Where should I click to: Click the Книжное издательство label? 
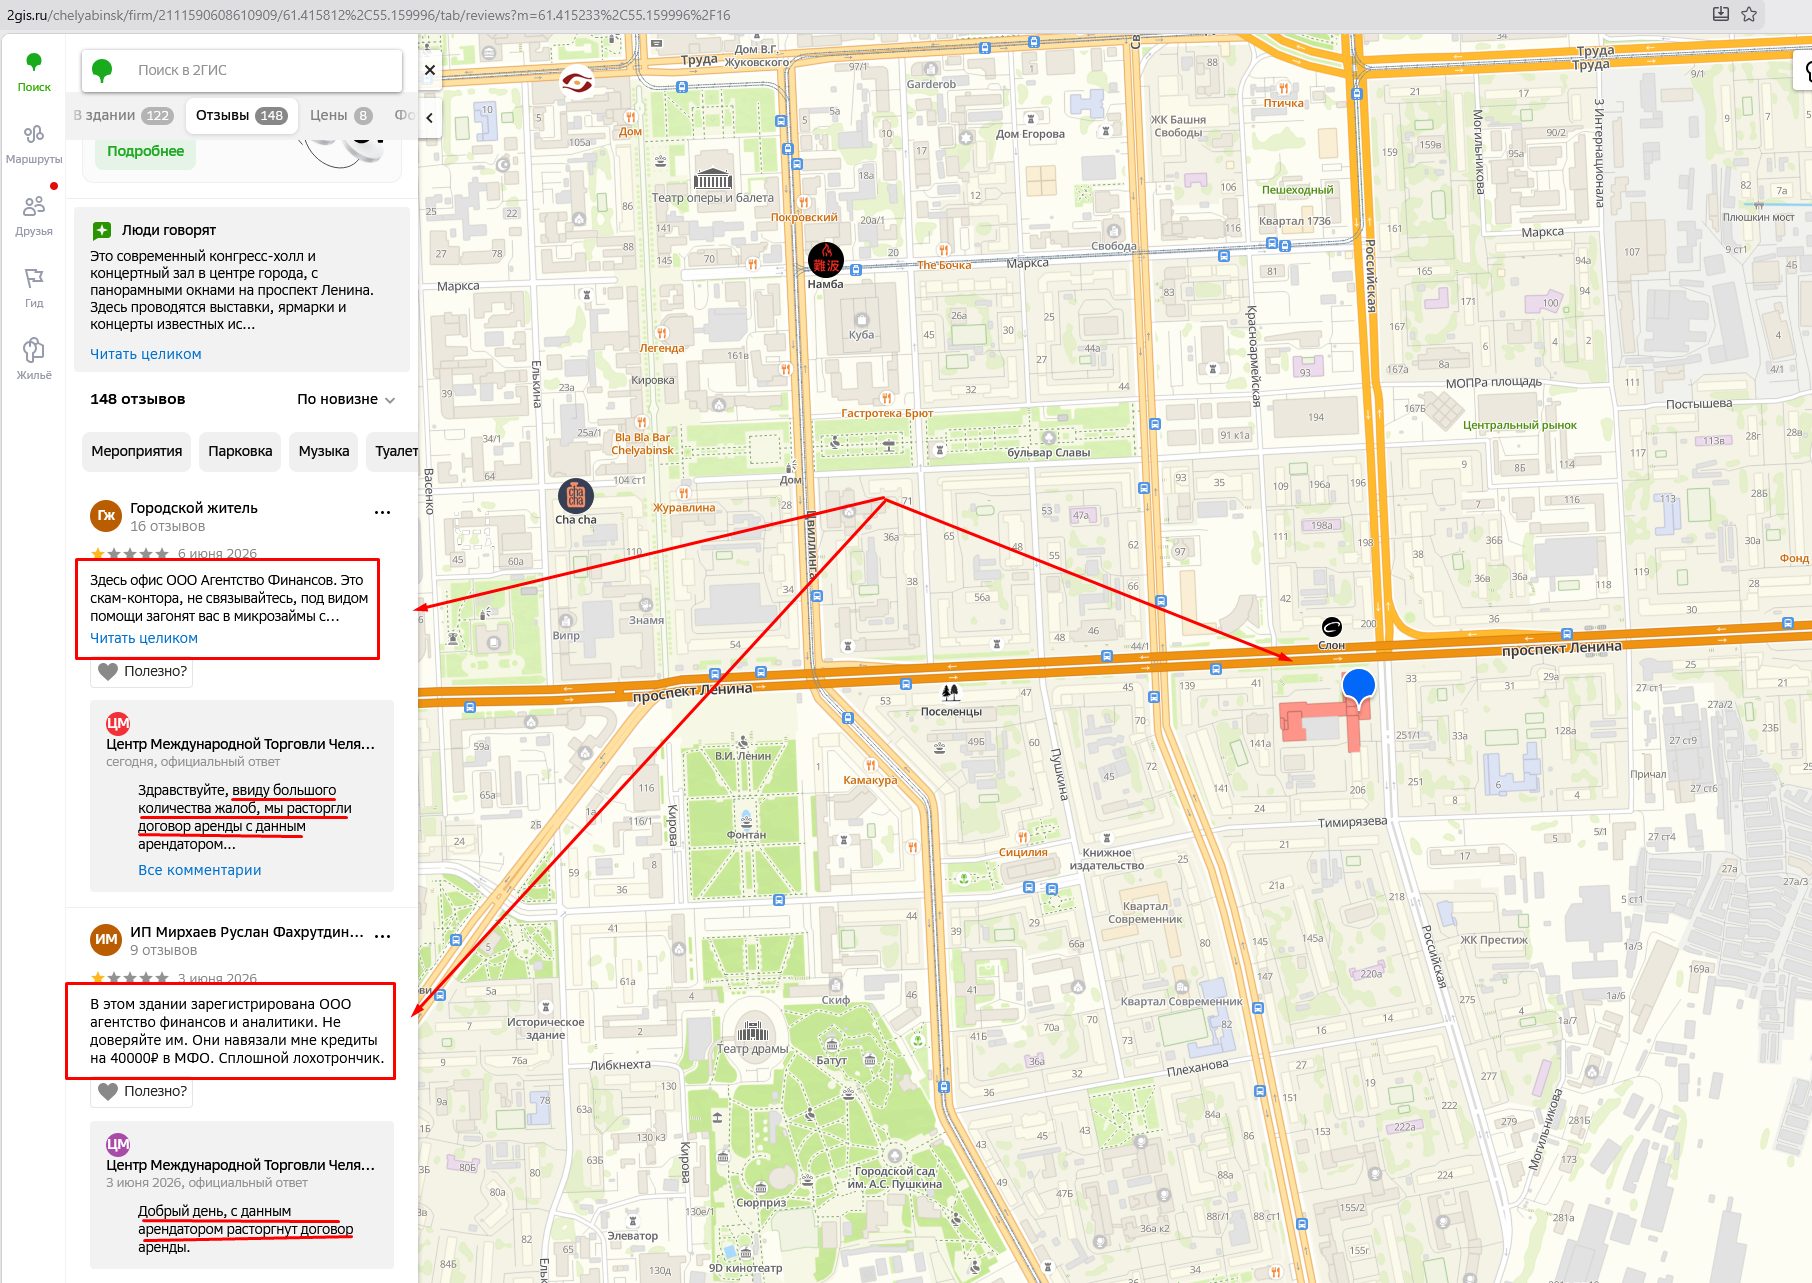click(x=1107, y=859)
